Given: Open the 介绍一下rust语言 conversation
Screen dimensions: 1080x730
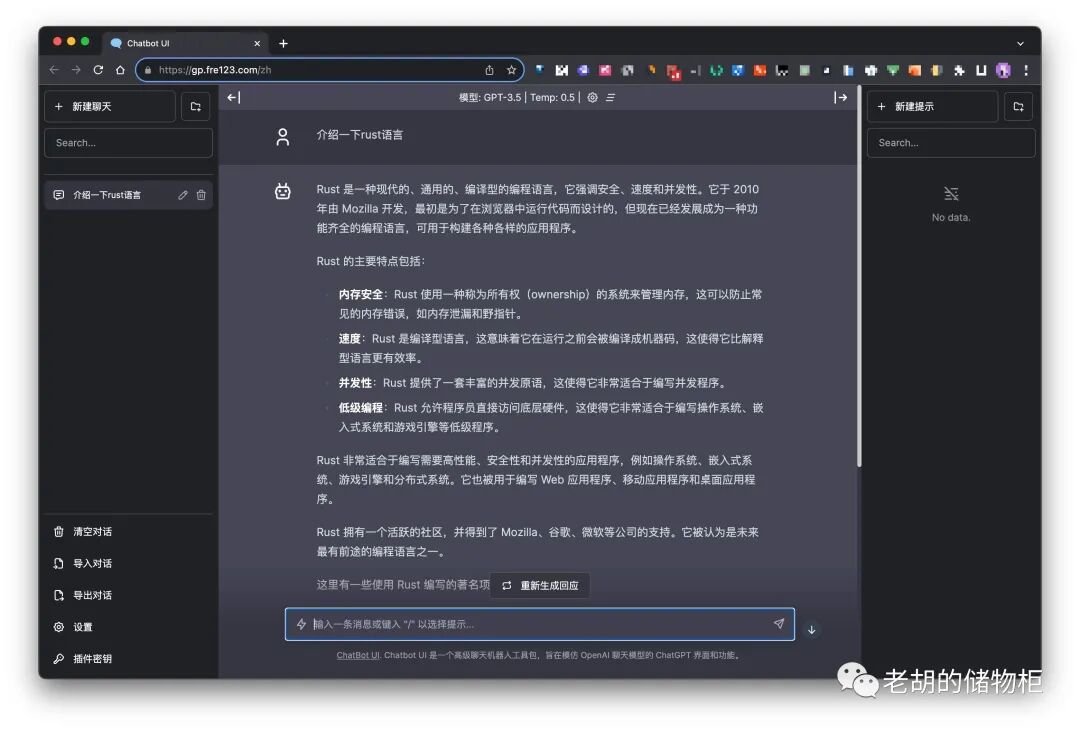Looking at the screenshot, I should point(107,195).
